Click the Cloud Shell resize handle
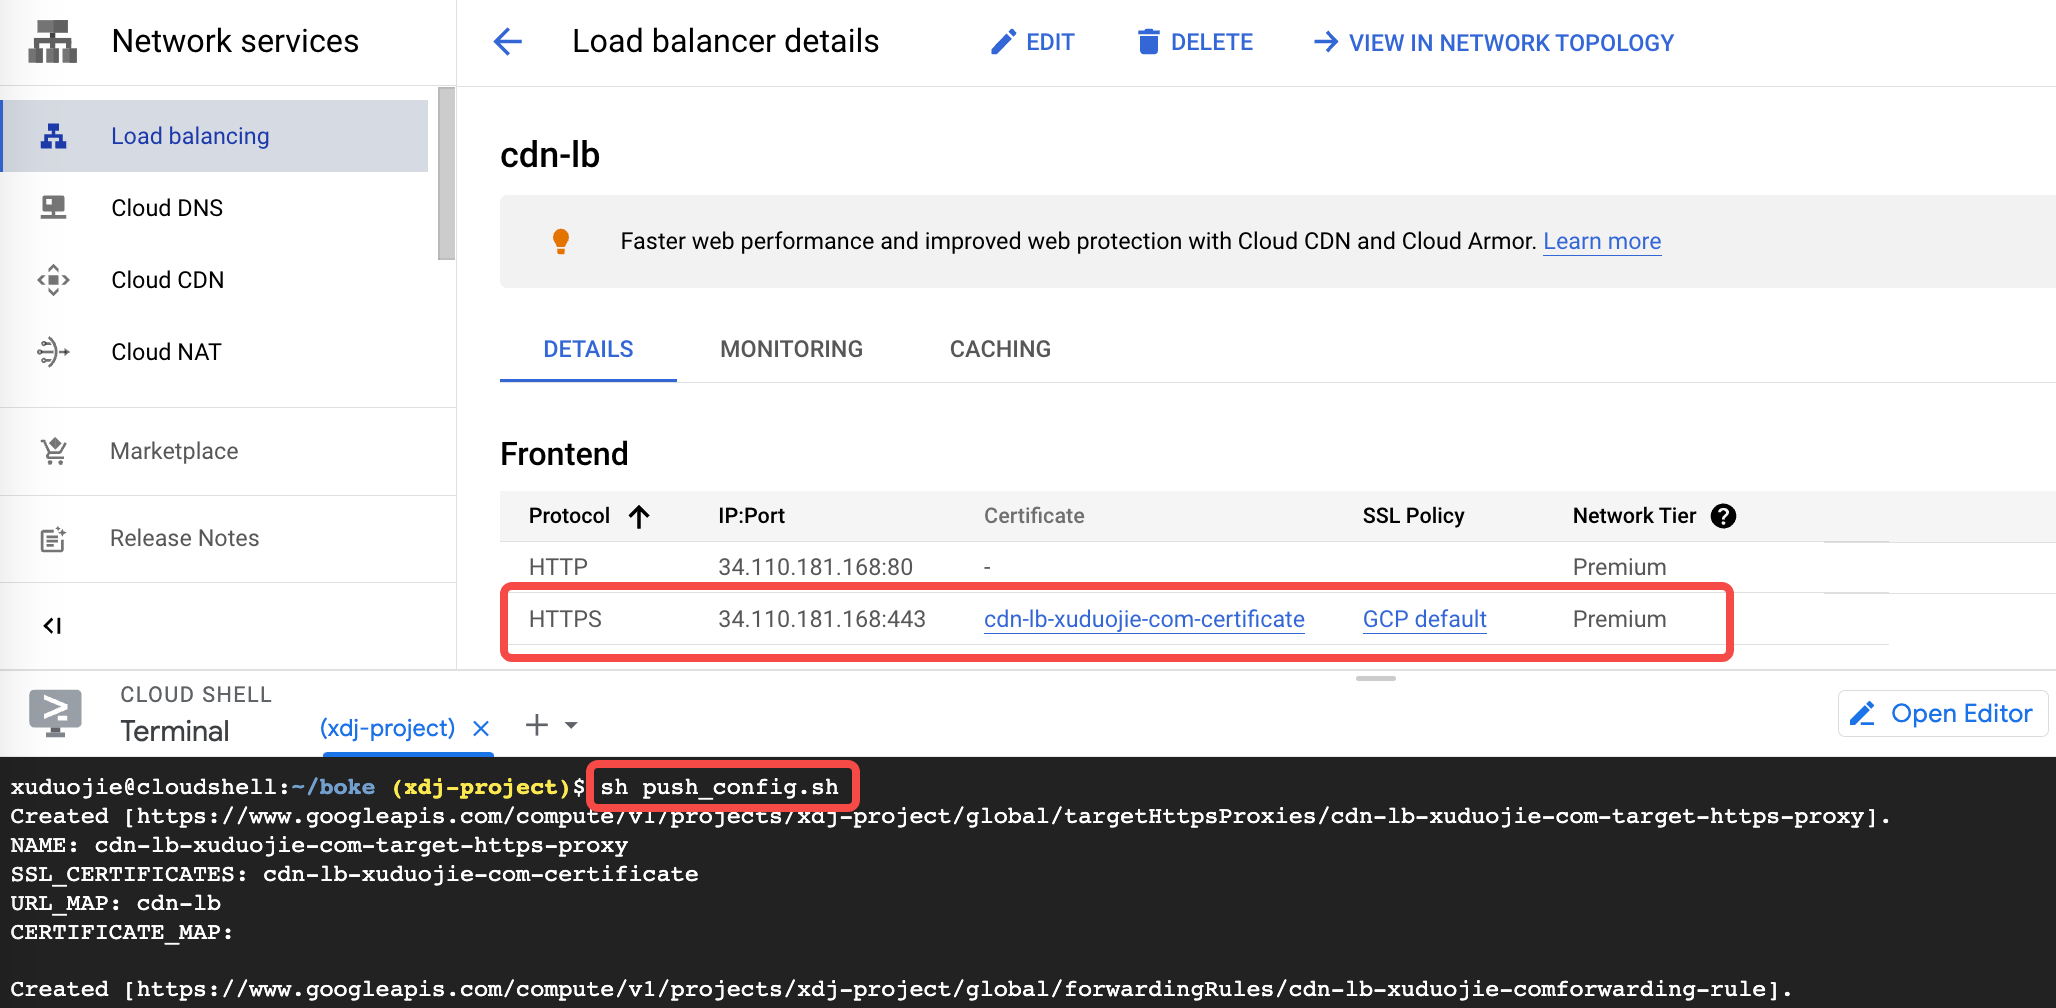The height and width of the screenshot is (1008, 2056). 1376,678
